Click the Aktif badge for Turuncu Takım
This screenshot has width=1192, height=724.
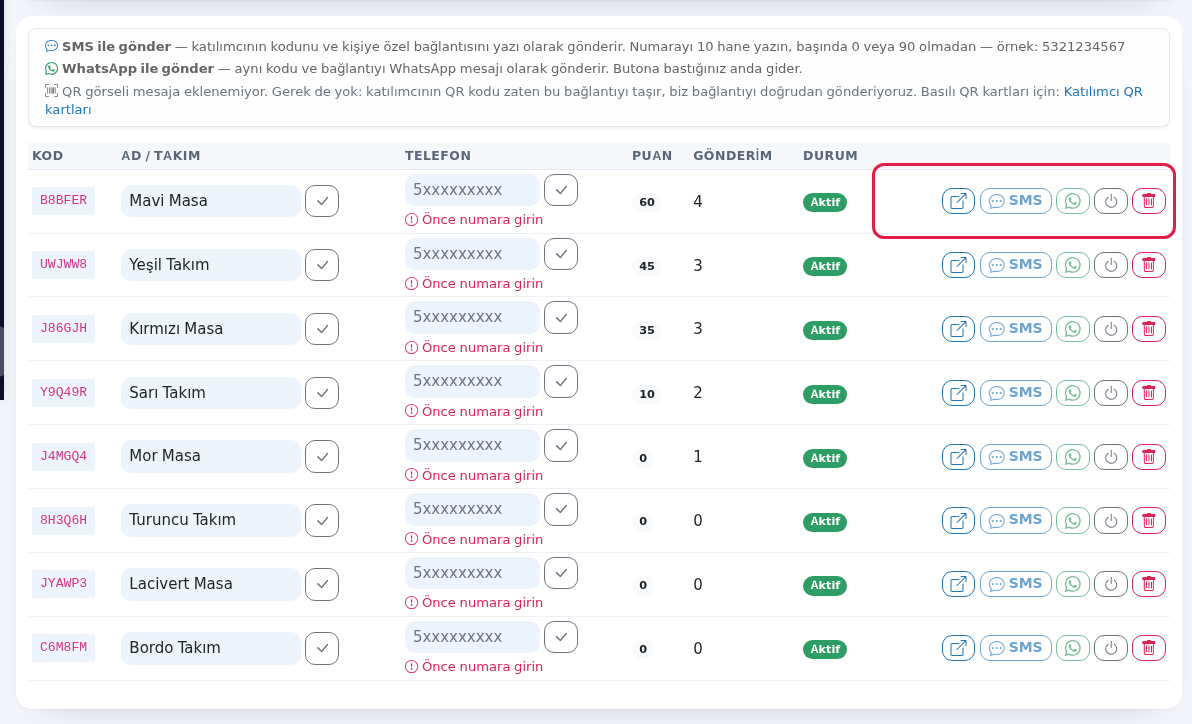coord(825,522)
